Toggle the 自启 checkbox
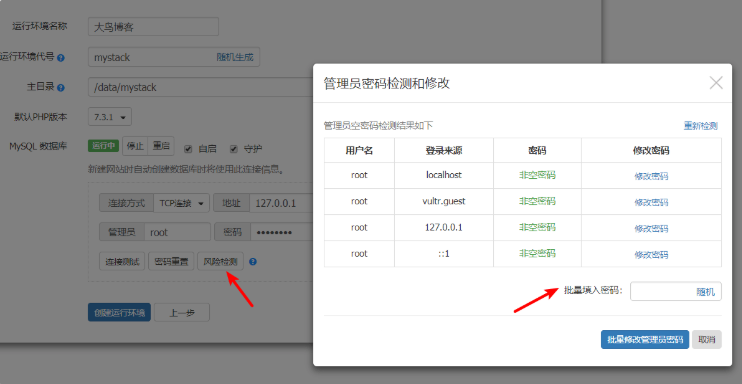Viewport: 742px width, 384px height. pyautogui.click(x=188, y=149)
